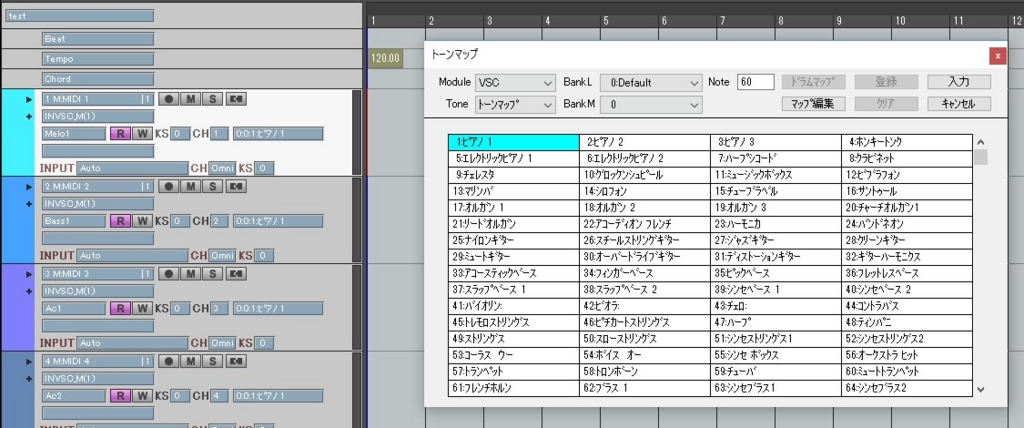Select tone 1:ピアノ 1
Viewport: 1024px width, 428px height.
tap(513, 142)
